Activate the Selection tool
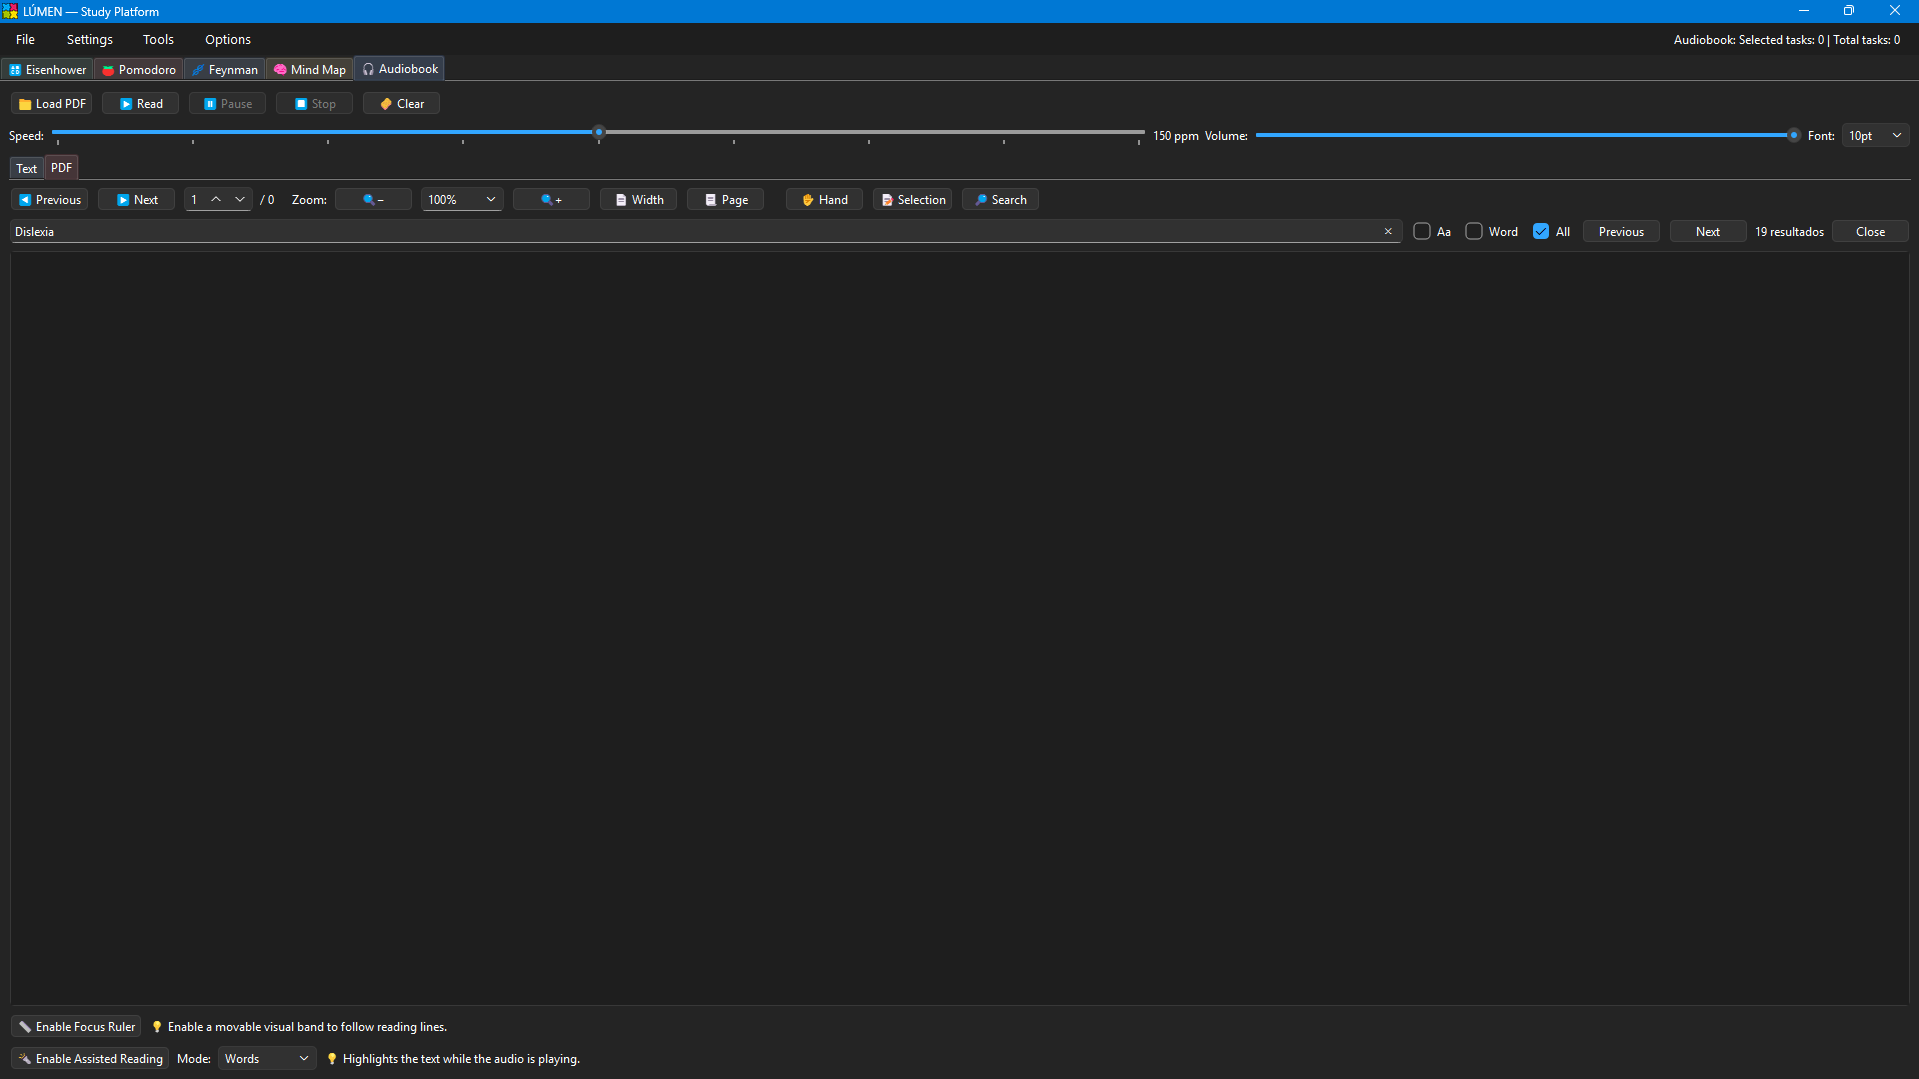 (x=912, y=200)
